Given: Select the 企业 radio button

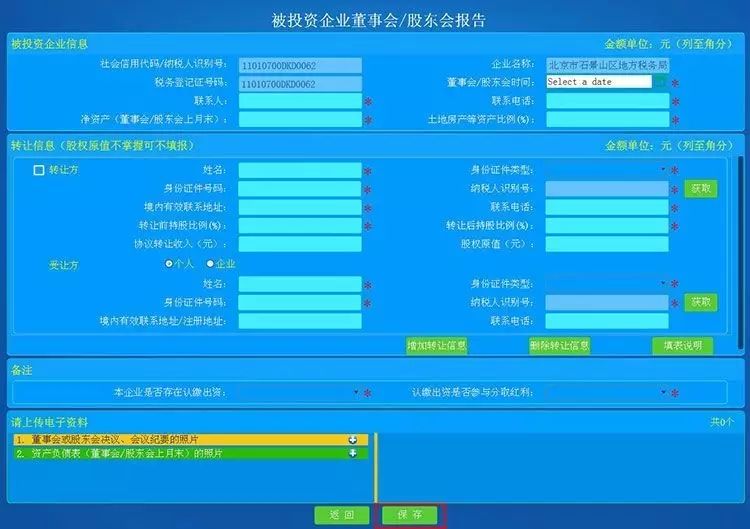Looking at the screenshot, I should pos(210,264).
